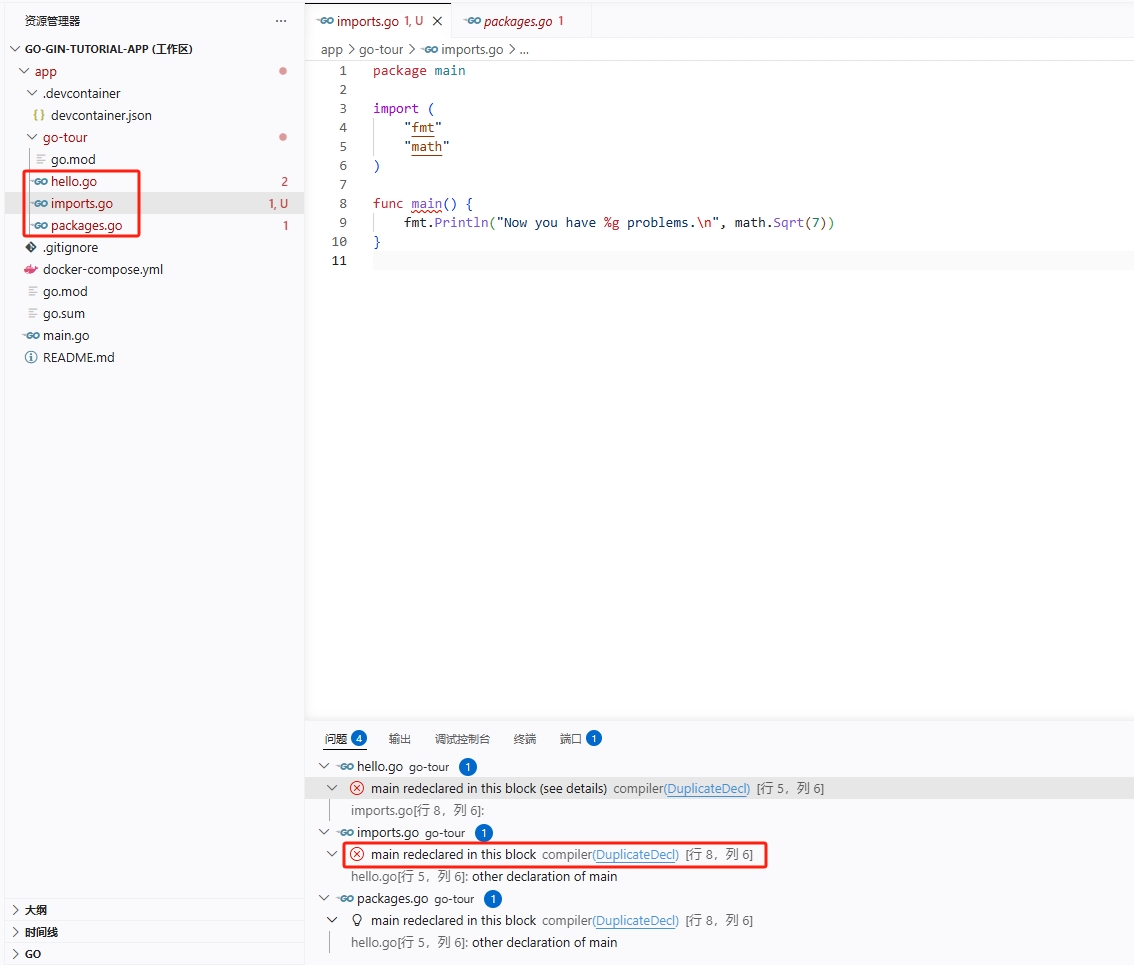
Task: Click the Go icon in imports.go tab
Action: click(x=325, y=19)
